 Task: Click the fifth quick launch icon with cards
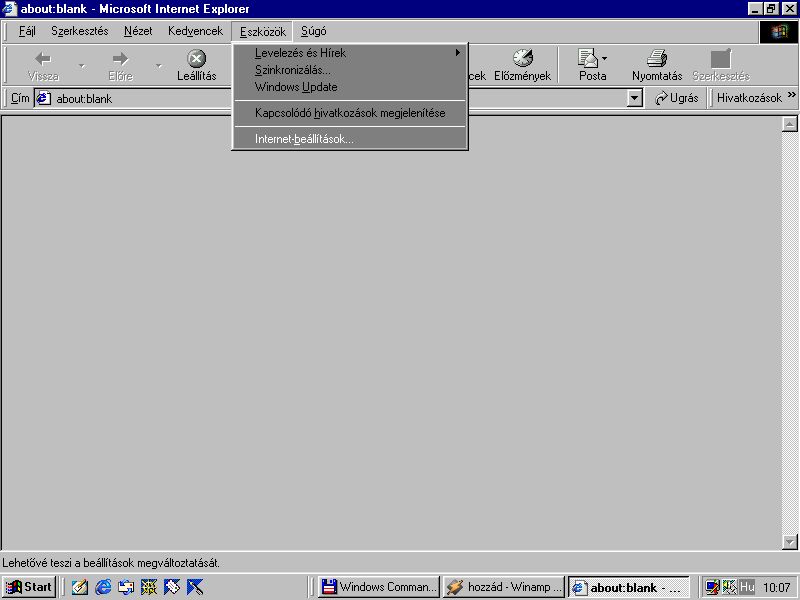point(172,587)
